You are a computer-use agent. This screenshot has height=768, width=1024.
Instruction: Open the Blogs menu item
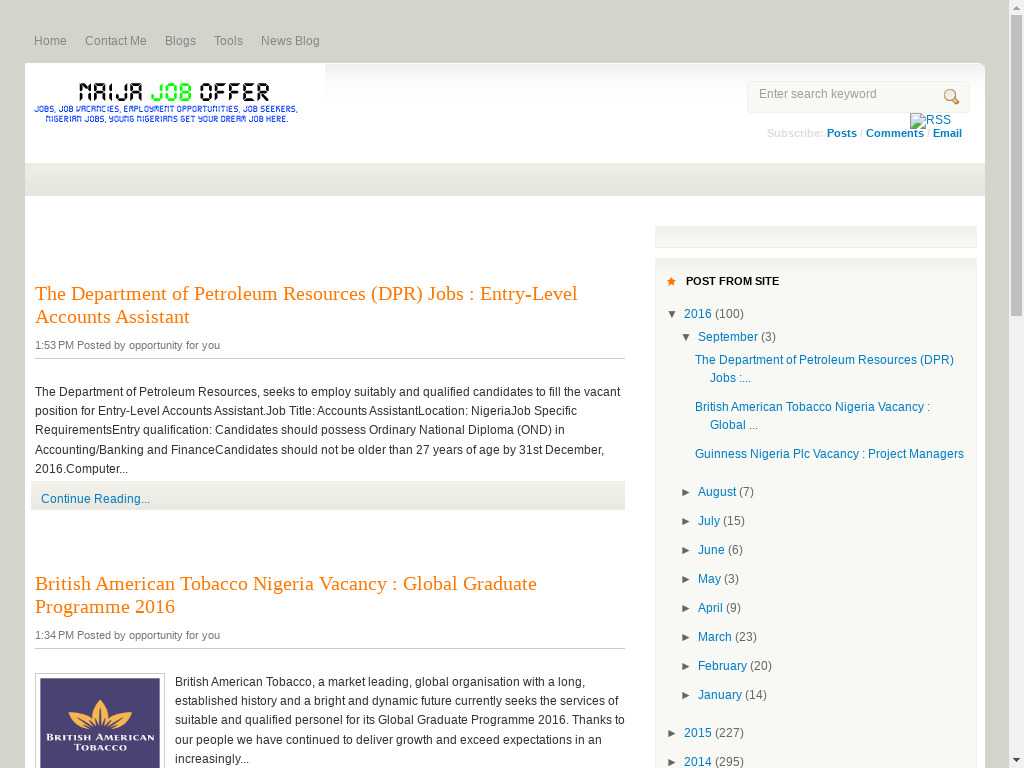click(x=180, y=40)
